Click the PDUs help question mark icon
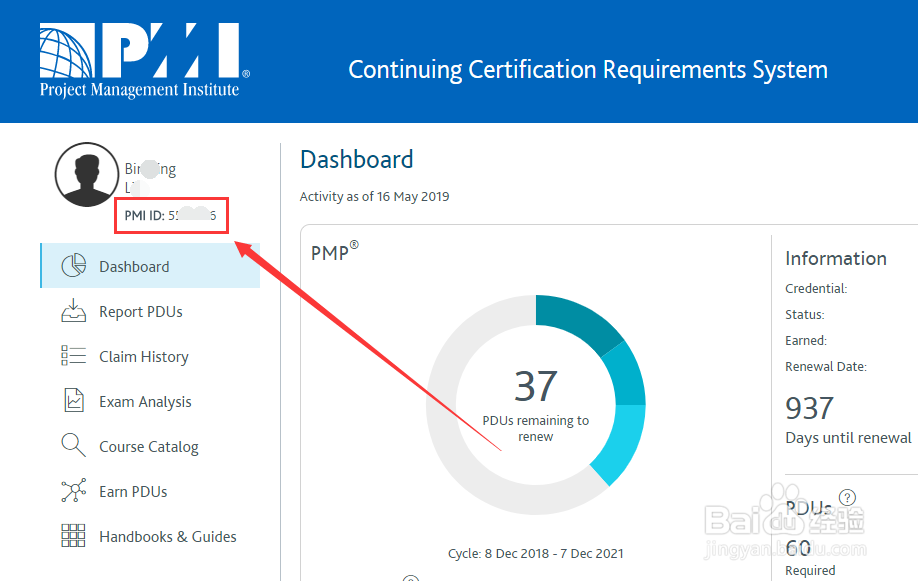Viewport: 918px width, 581px height. tap(847, 498)
